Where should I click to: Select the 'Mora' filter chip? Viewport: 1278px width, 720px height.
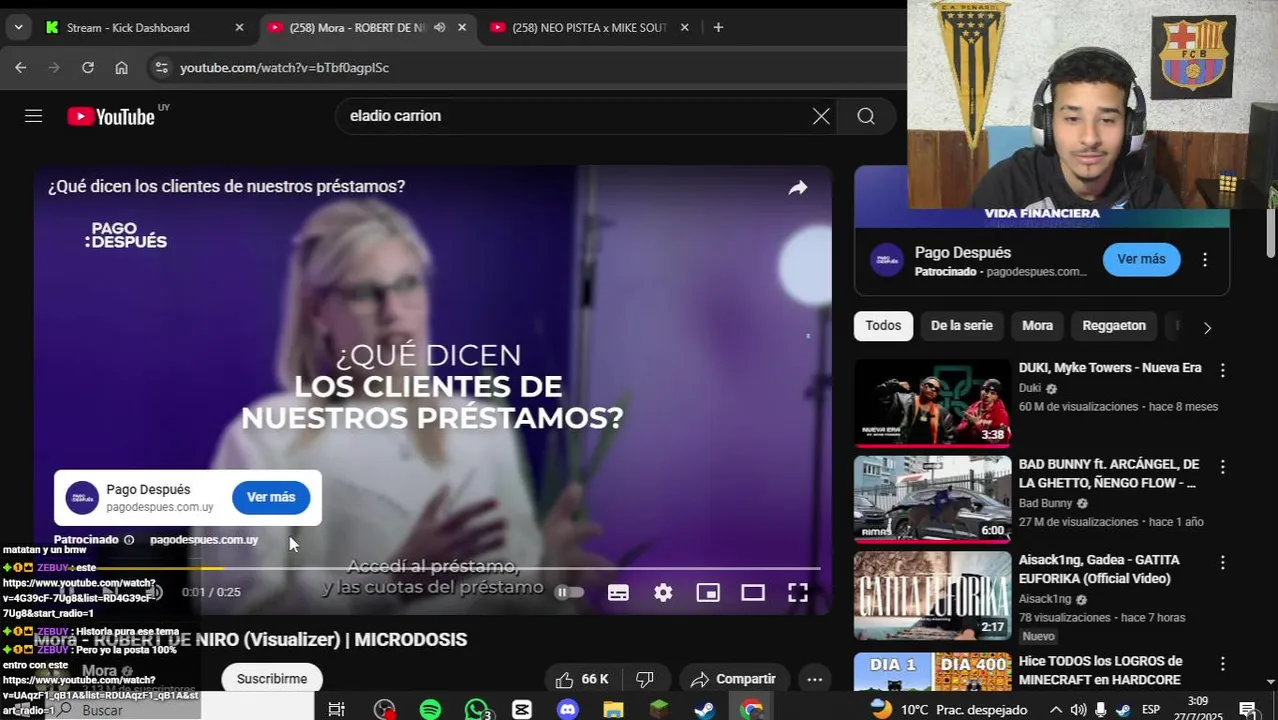point(1037,326)
